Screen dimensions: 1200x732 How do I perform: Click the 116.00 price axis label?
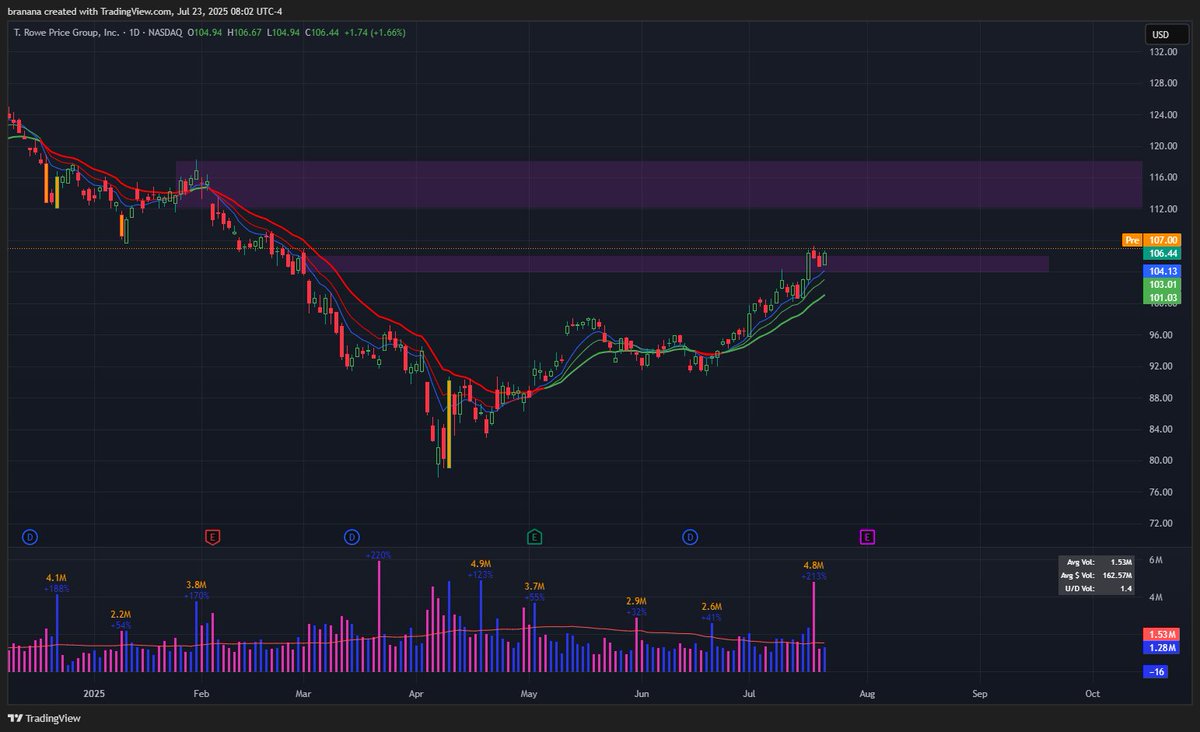pos(1162,177)
